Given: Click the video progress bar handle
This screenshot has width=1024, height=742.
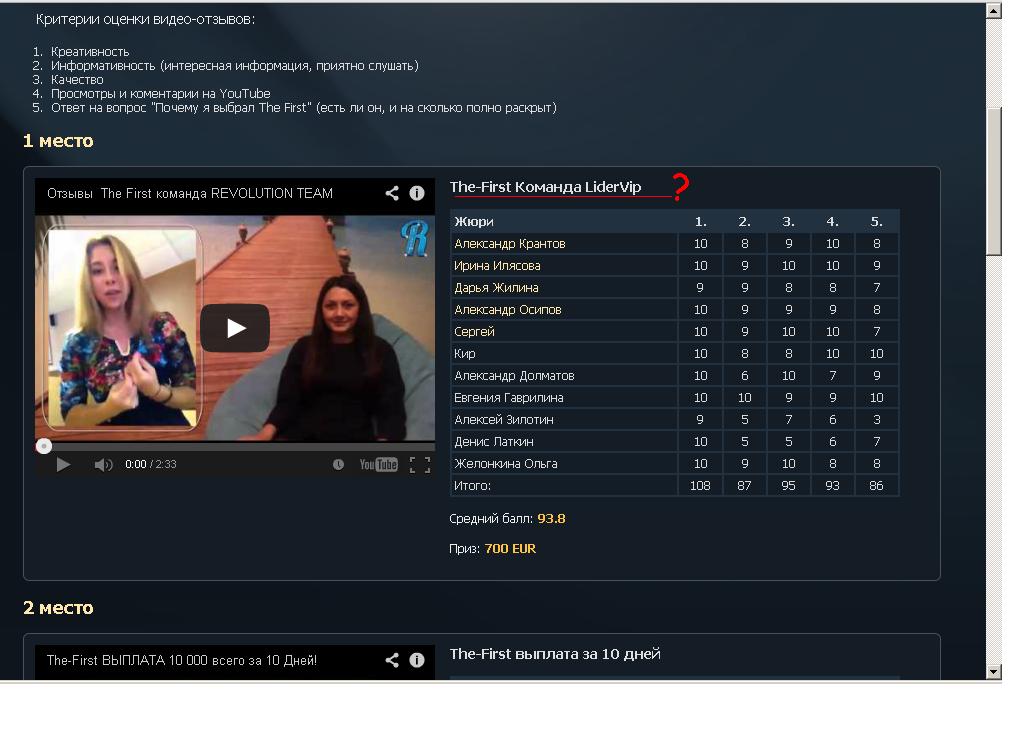Looking at the screenshot, I should tap(44, 446).
